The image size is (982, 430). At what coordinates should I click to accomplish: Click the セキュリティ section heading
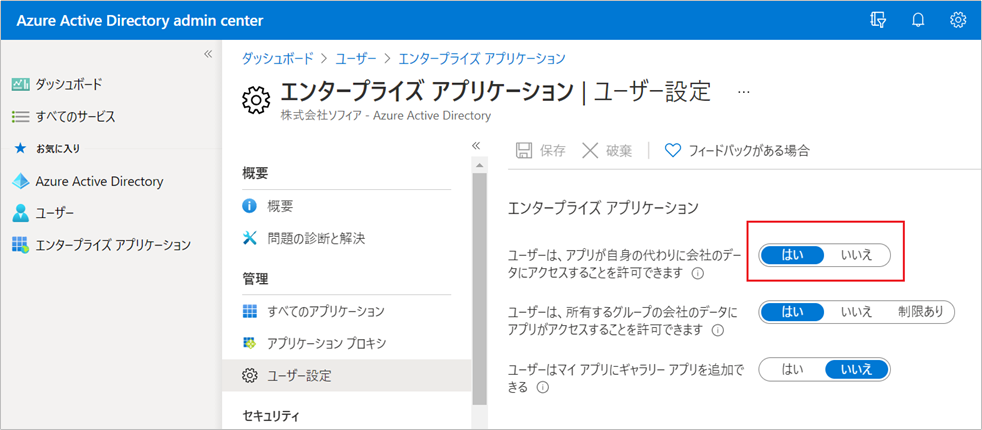coord(271,416)
